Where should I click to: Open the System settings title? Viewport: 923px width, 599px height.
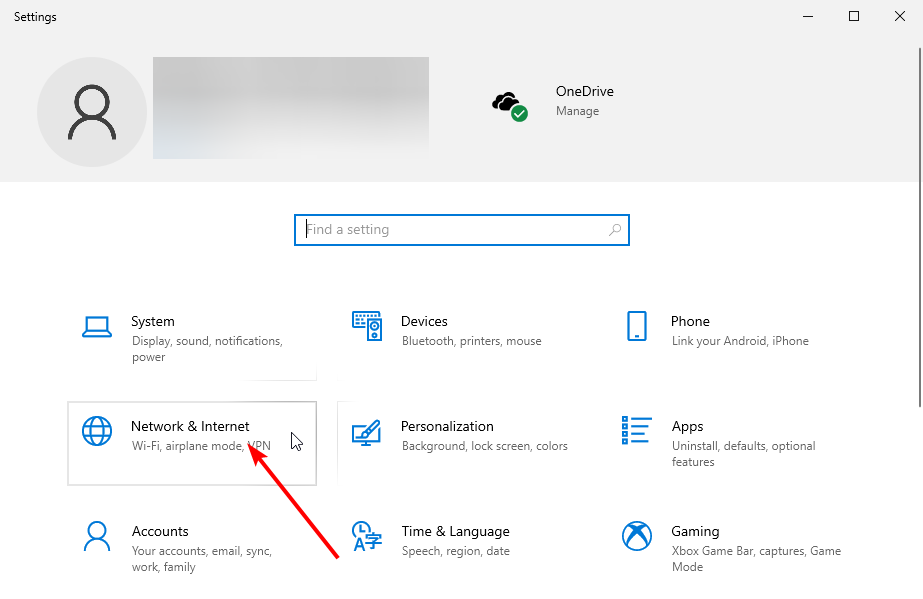[x=152, y=321]
